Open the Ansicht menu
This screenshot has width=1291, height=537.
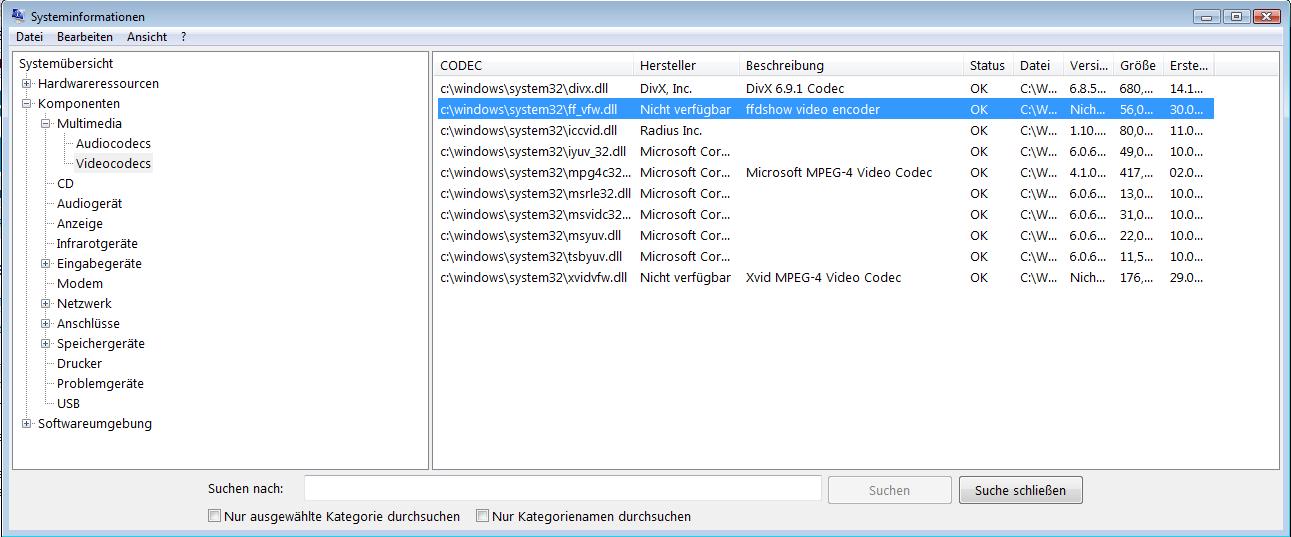coord(147,37)
